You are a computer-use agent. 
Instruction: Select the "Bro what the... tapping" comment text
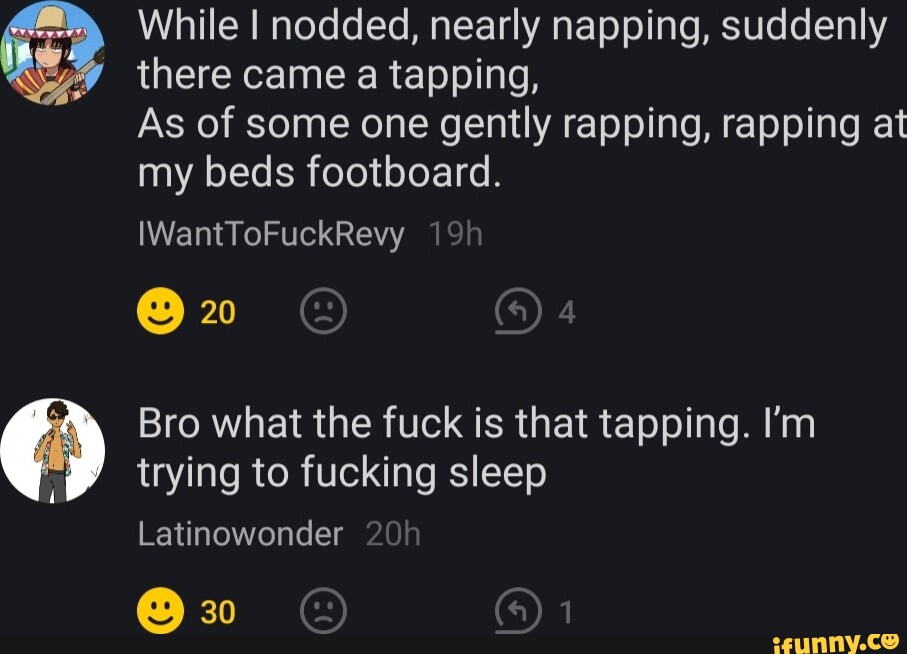click(x=476, y=446)
